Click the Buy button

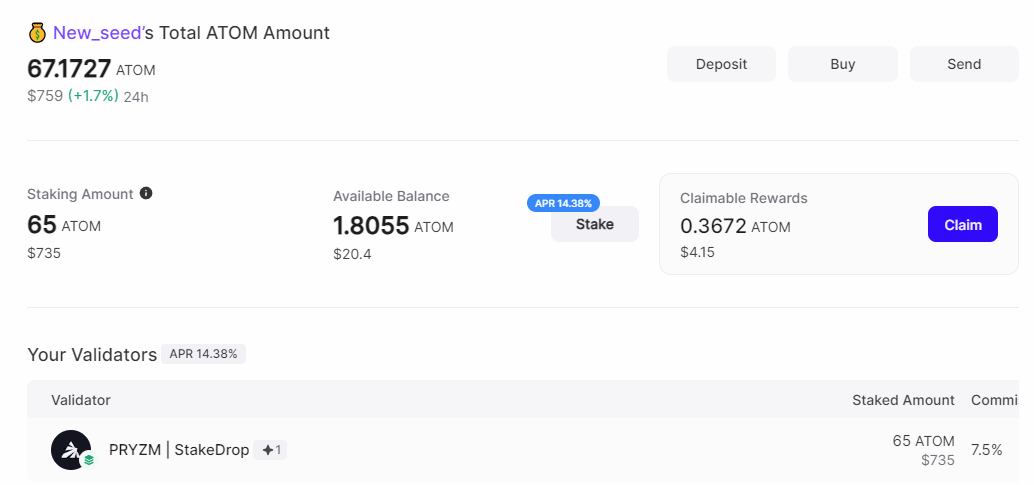click(843, 64)
